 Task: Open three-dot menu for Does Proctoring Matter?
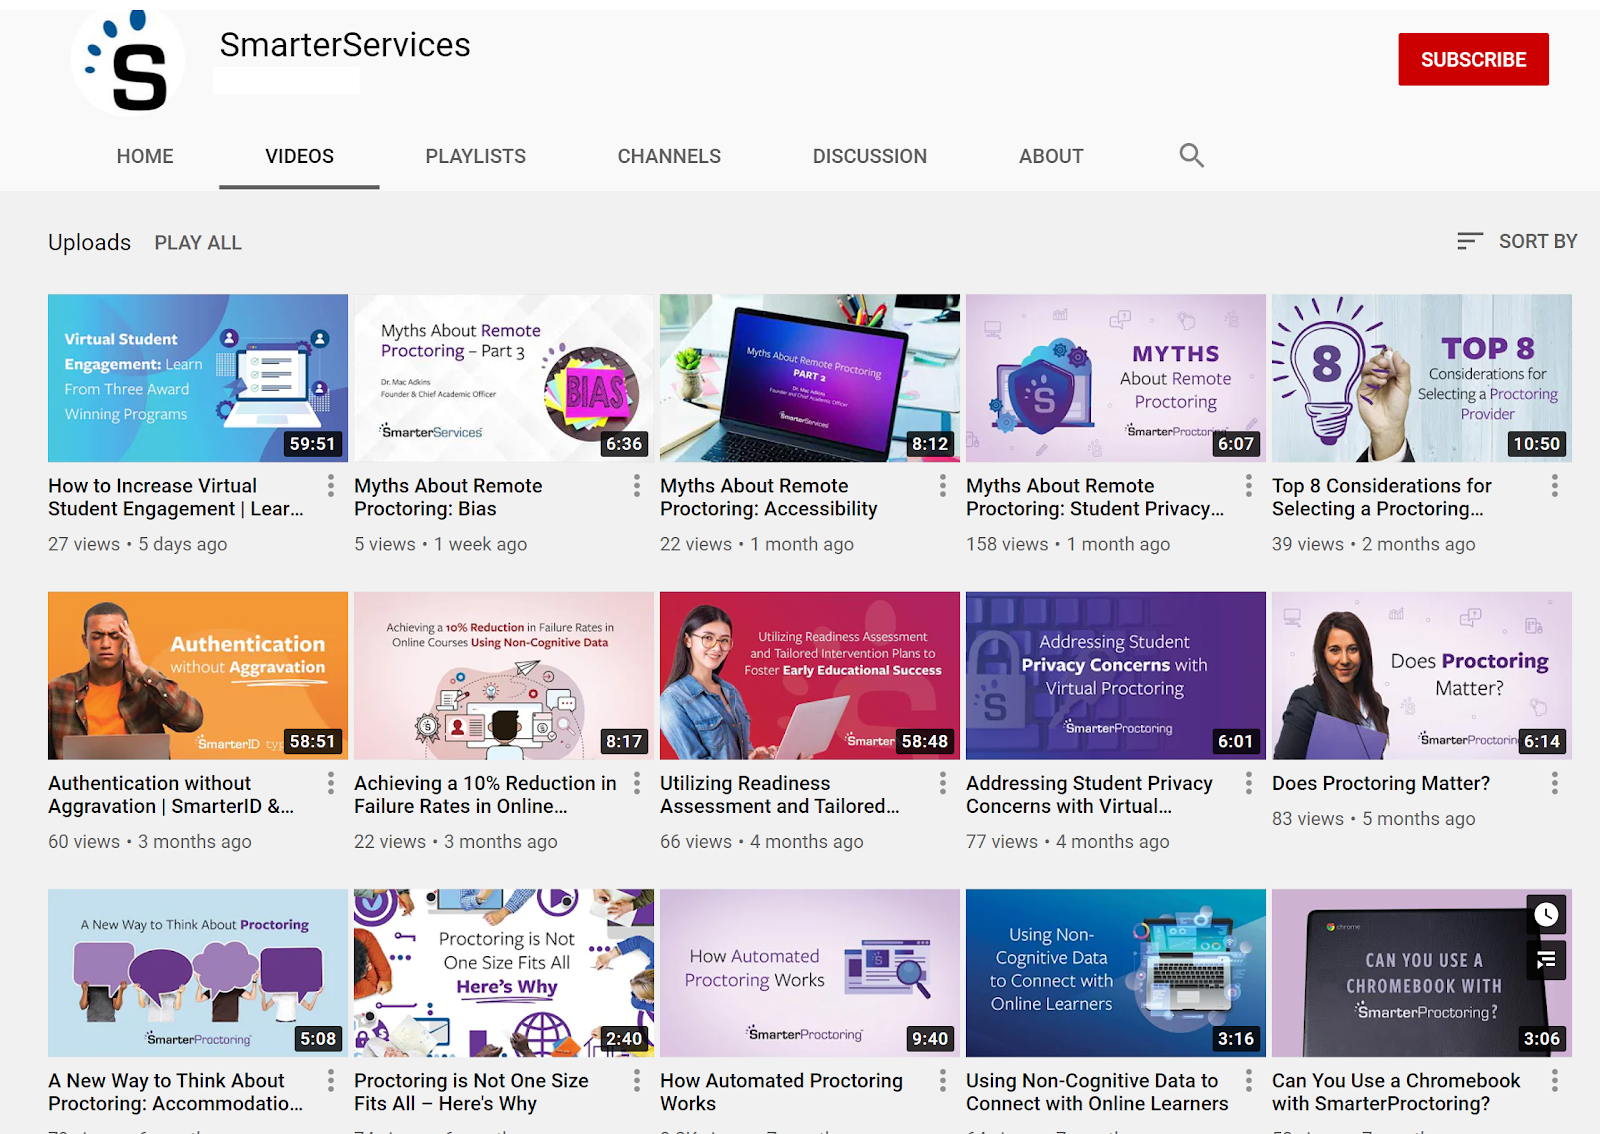click(1555, 784)
